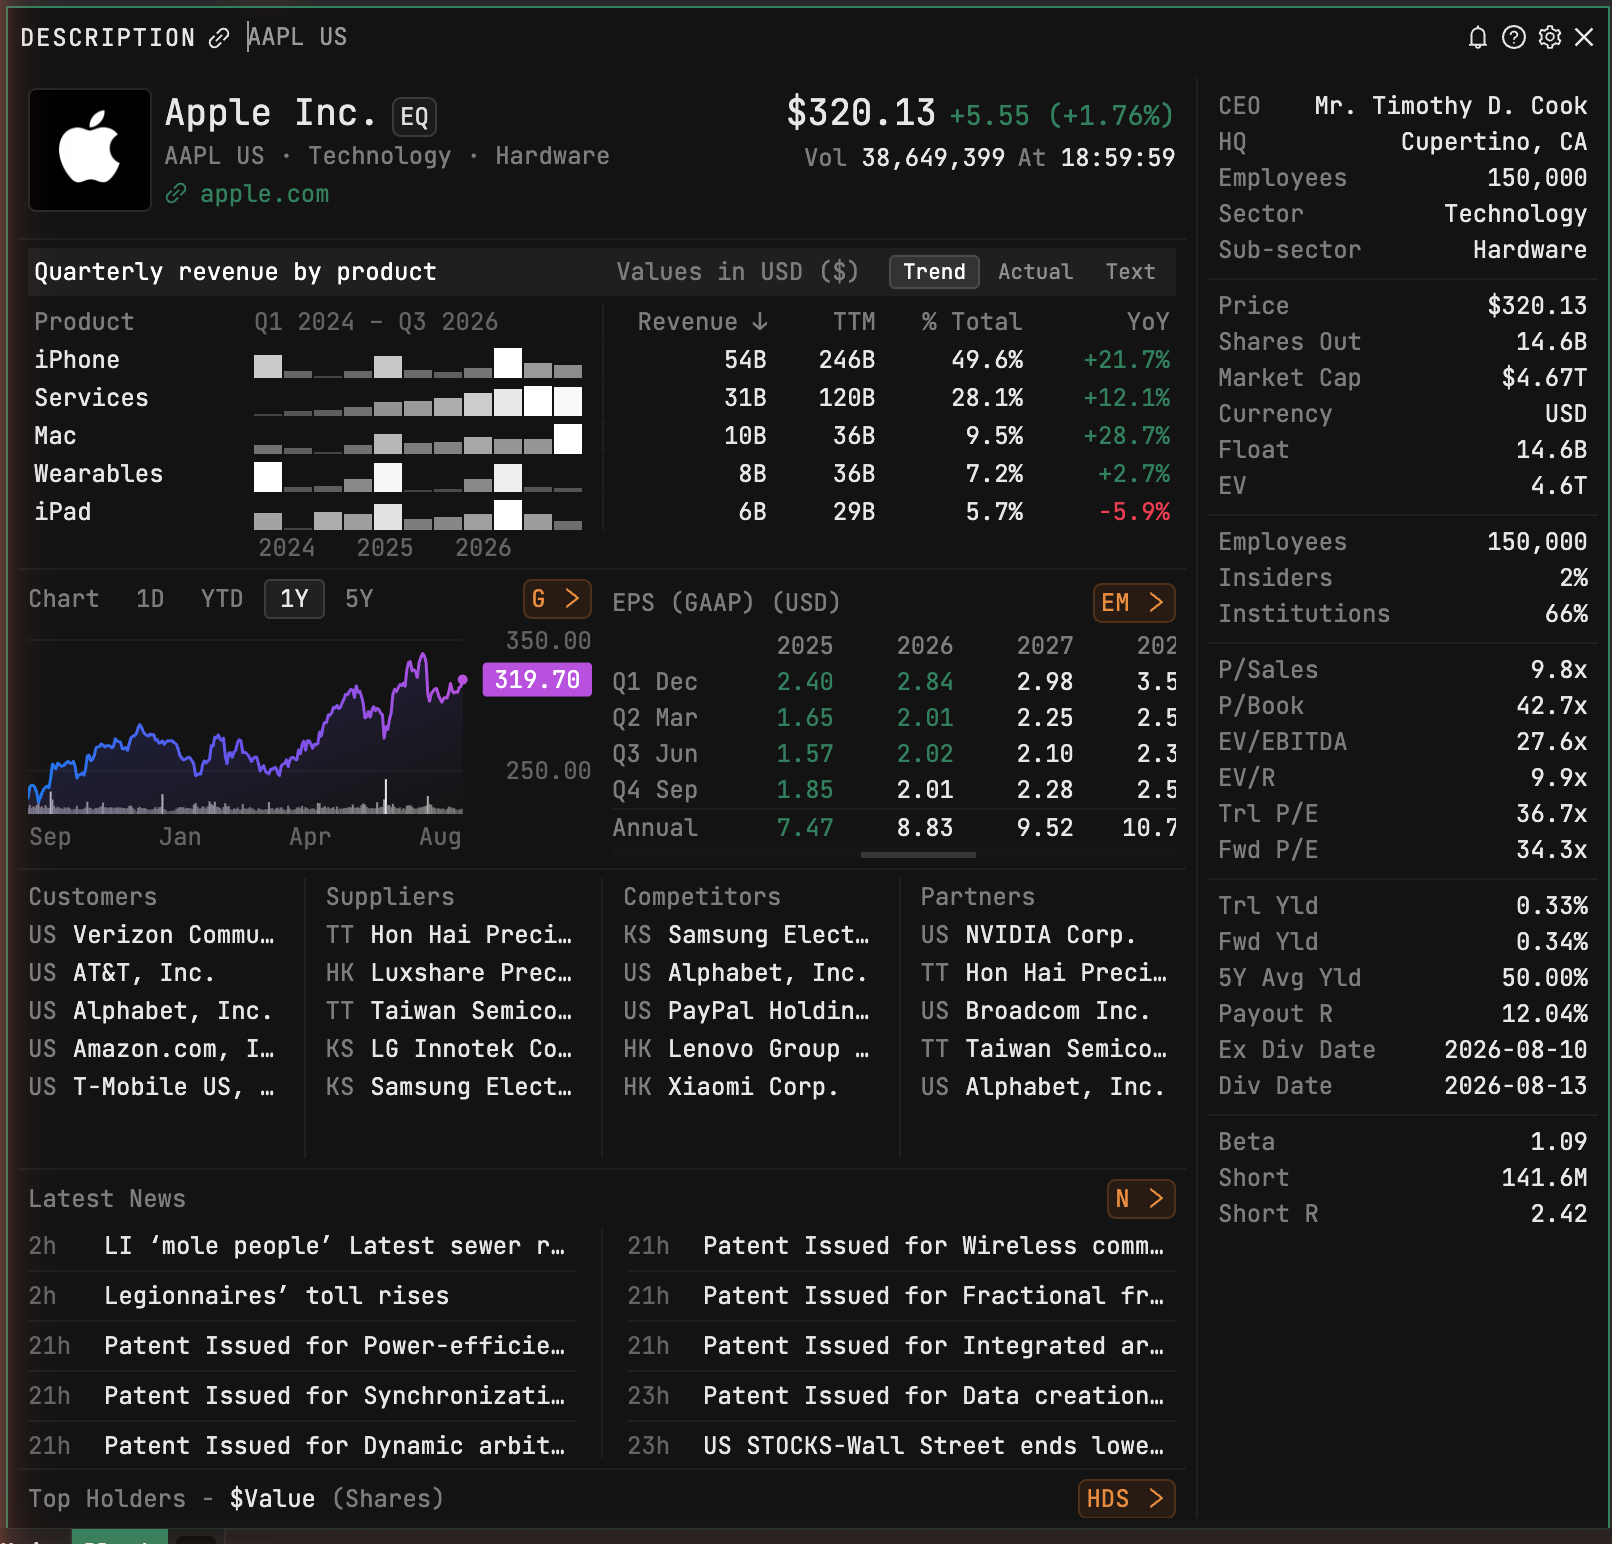
Task: Click the 2026 Q1 Dec EPS value 2.84
Action: [x=925, y=682]
